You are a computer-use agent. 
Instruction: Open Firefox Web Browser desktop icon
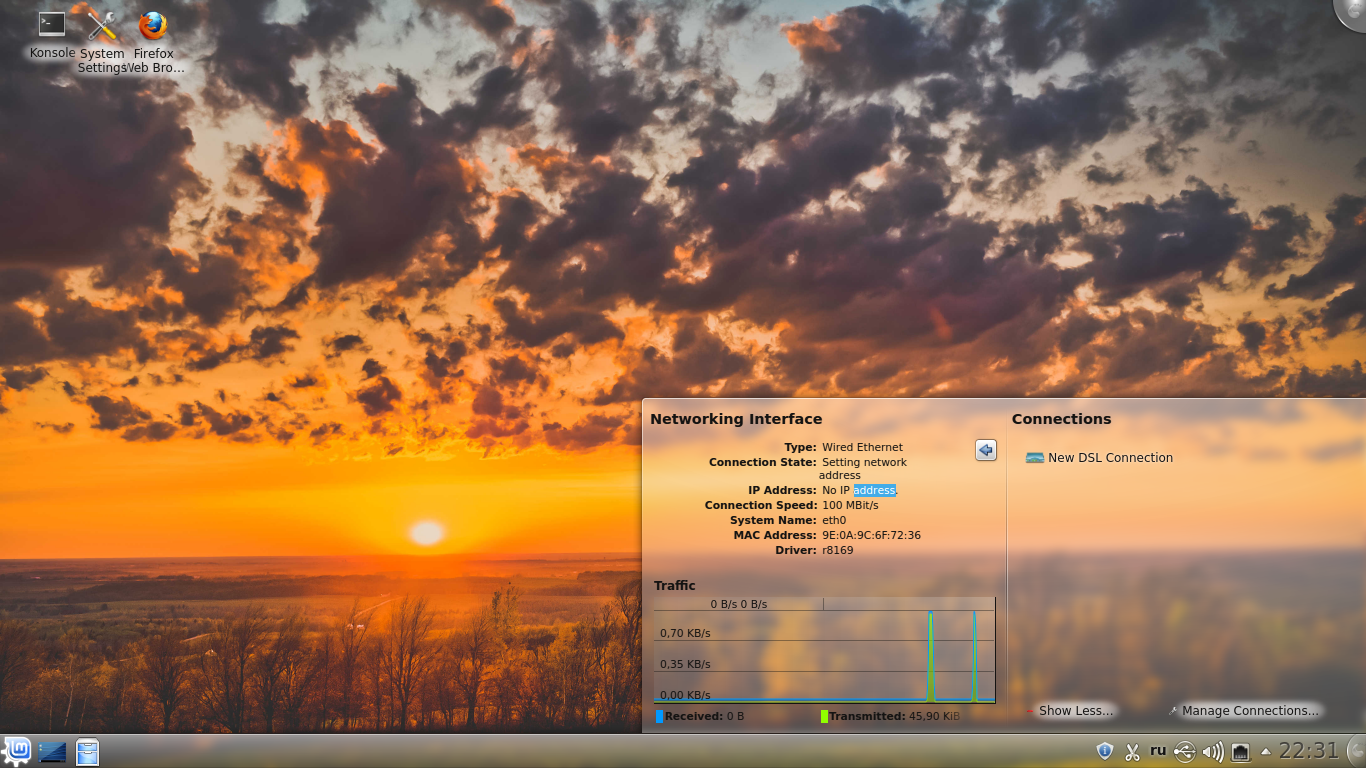point(153,26)
